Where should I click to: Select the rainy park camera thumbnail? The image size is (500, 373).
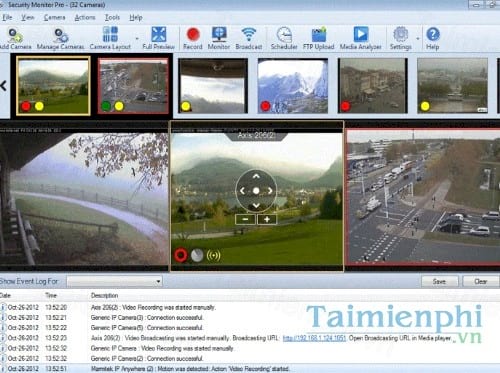pyautogui.click(x=452, y=86)
